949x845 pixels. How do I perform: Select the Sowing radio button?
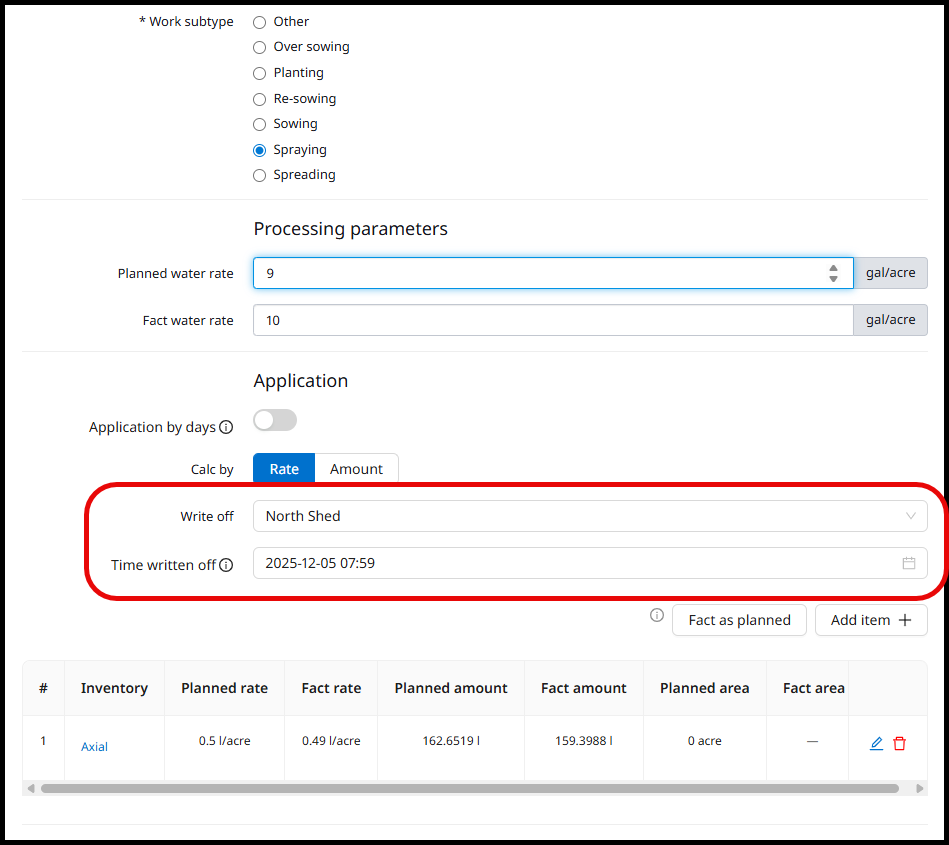(x=260, y=124)
